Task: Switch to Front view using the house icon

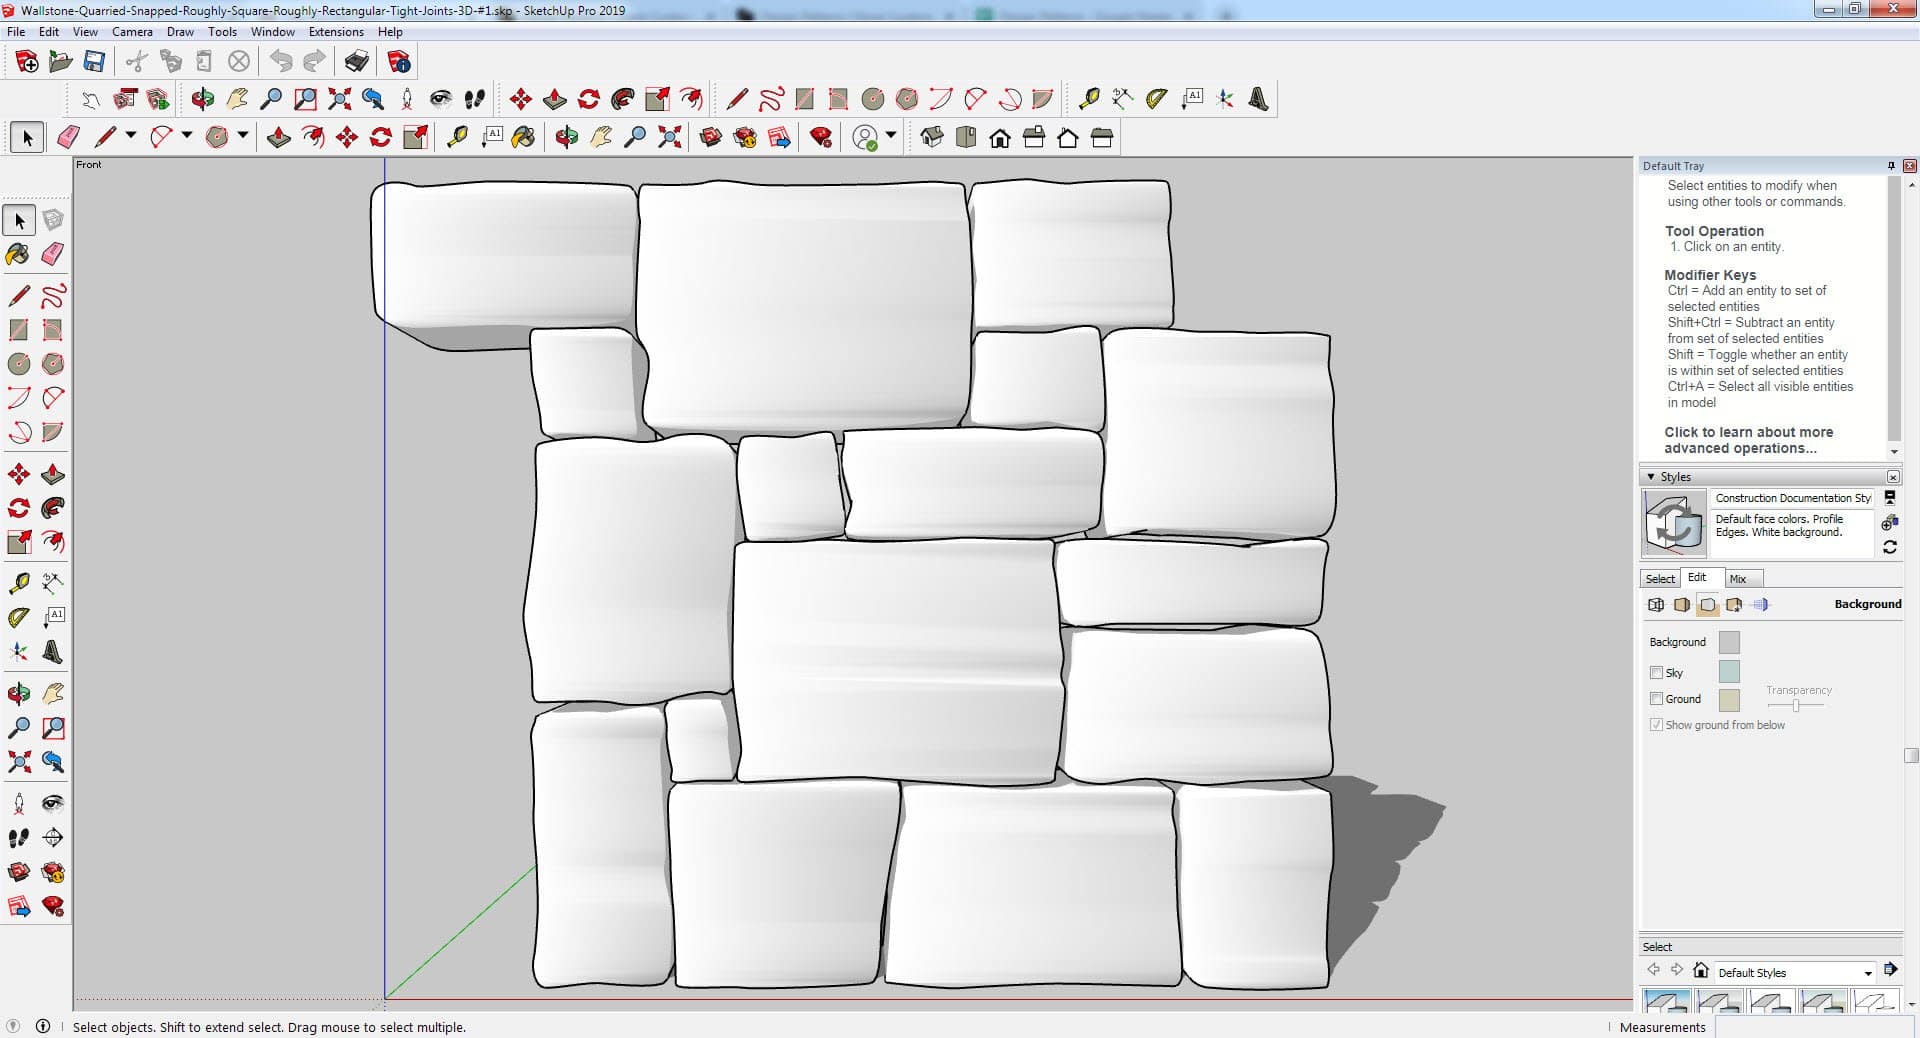Action: [x=1000, y=138]
